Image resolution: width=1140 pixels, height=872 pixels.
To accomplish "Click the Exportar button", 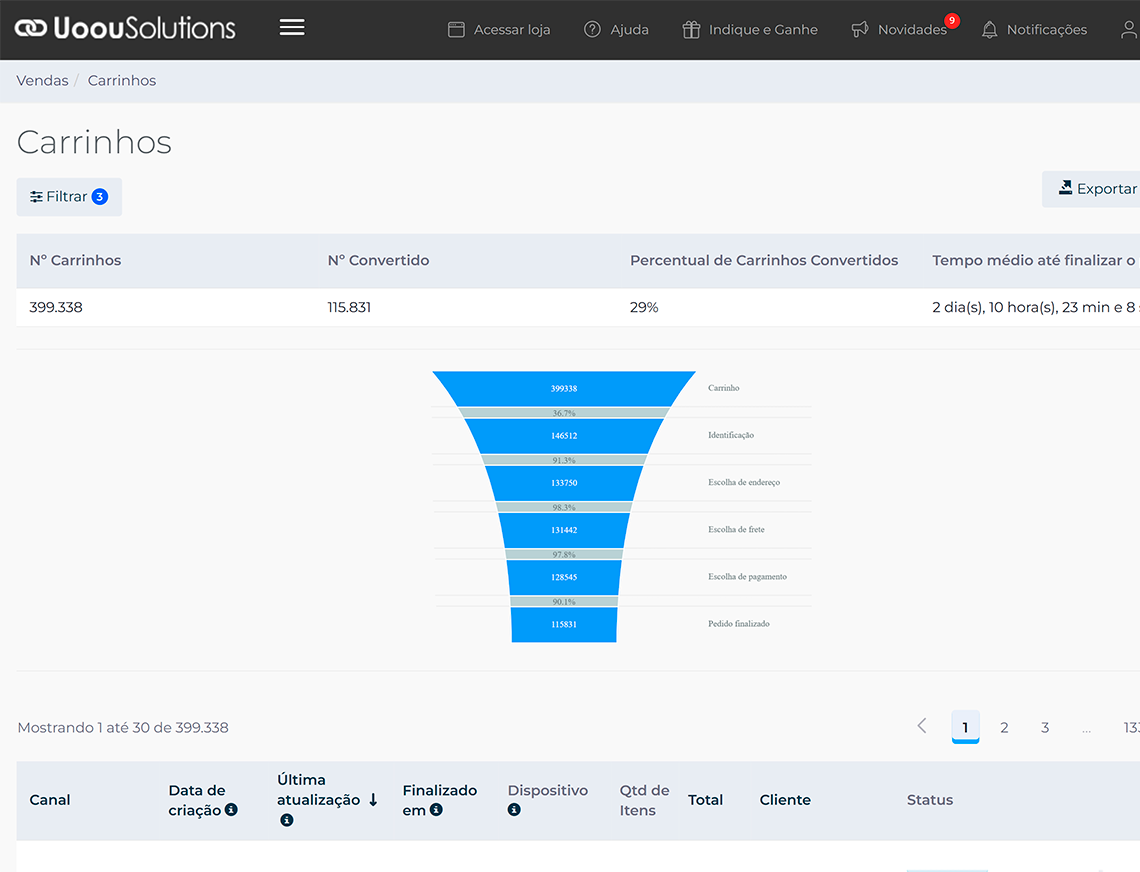I will (x=1097, y=189).
